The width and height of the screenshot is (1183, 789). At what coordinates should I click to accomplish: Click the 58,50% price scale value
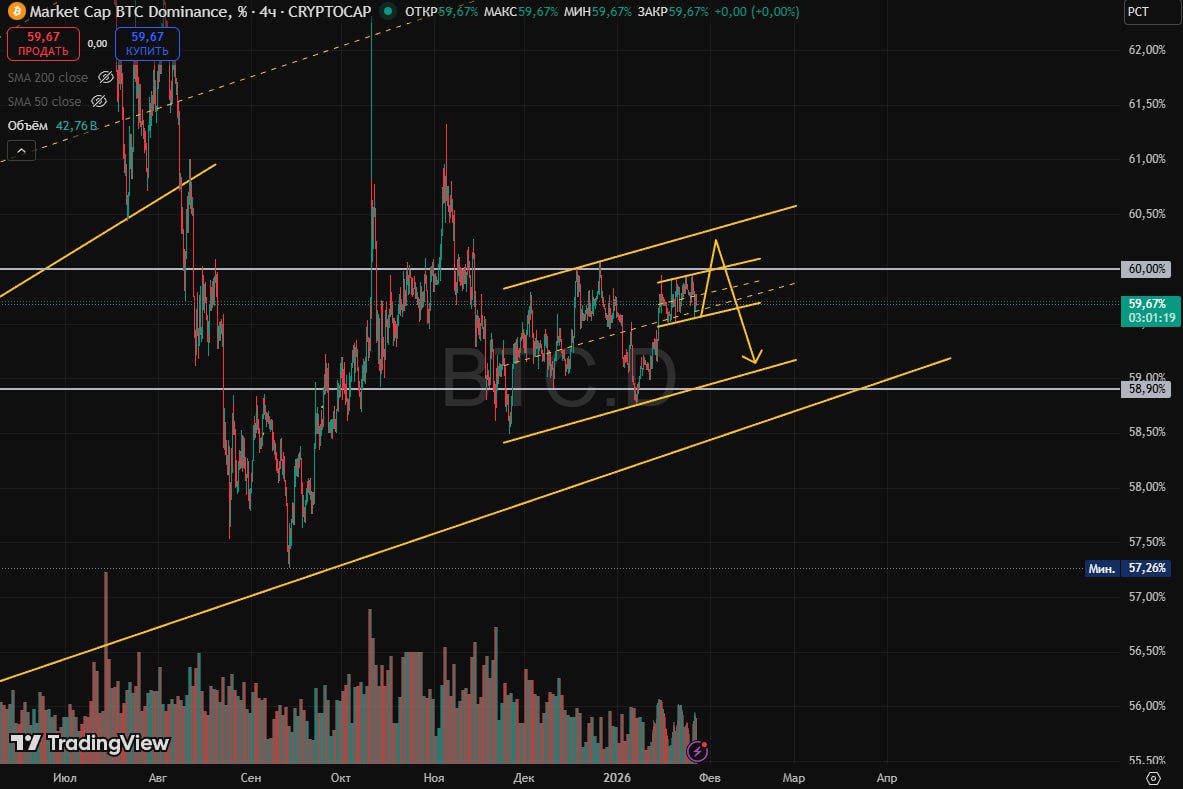(1147, 432)
